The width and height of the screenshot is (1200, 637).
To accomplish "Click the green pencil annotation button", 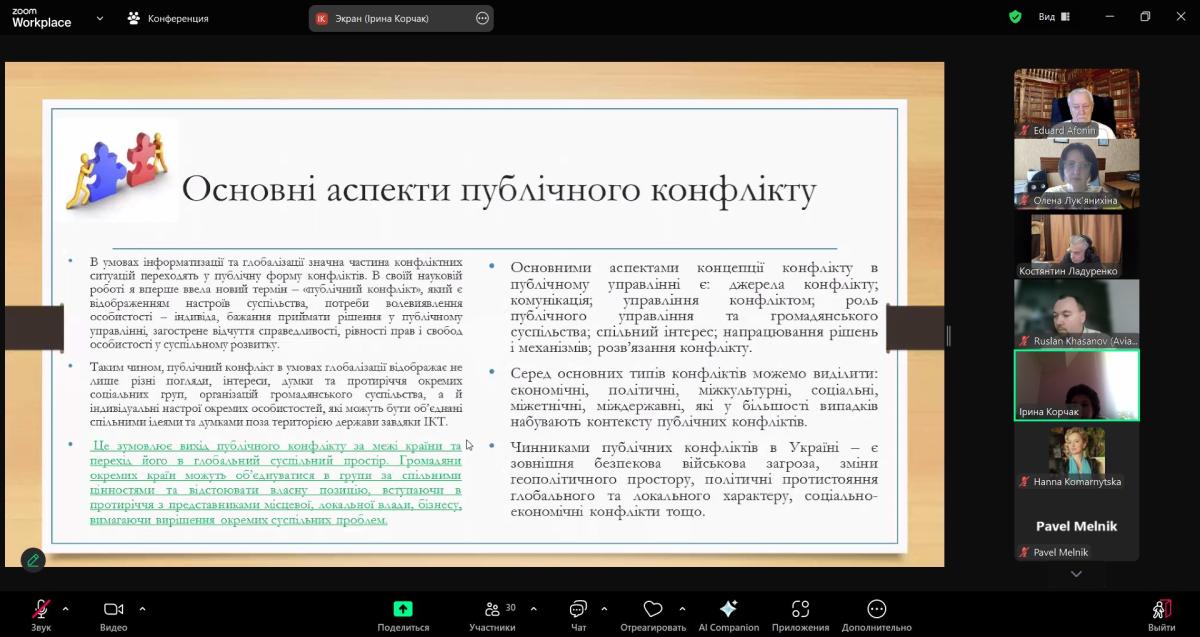I will tap(33, 560).
